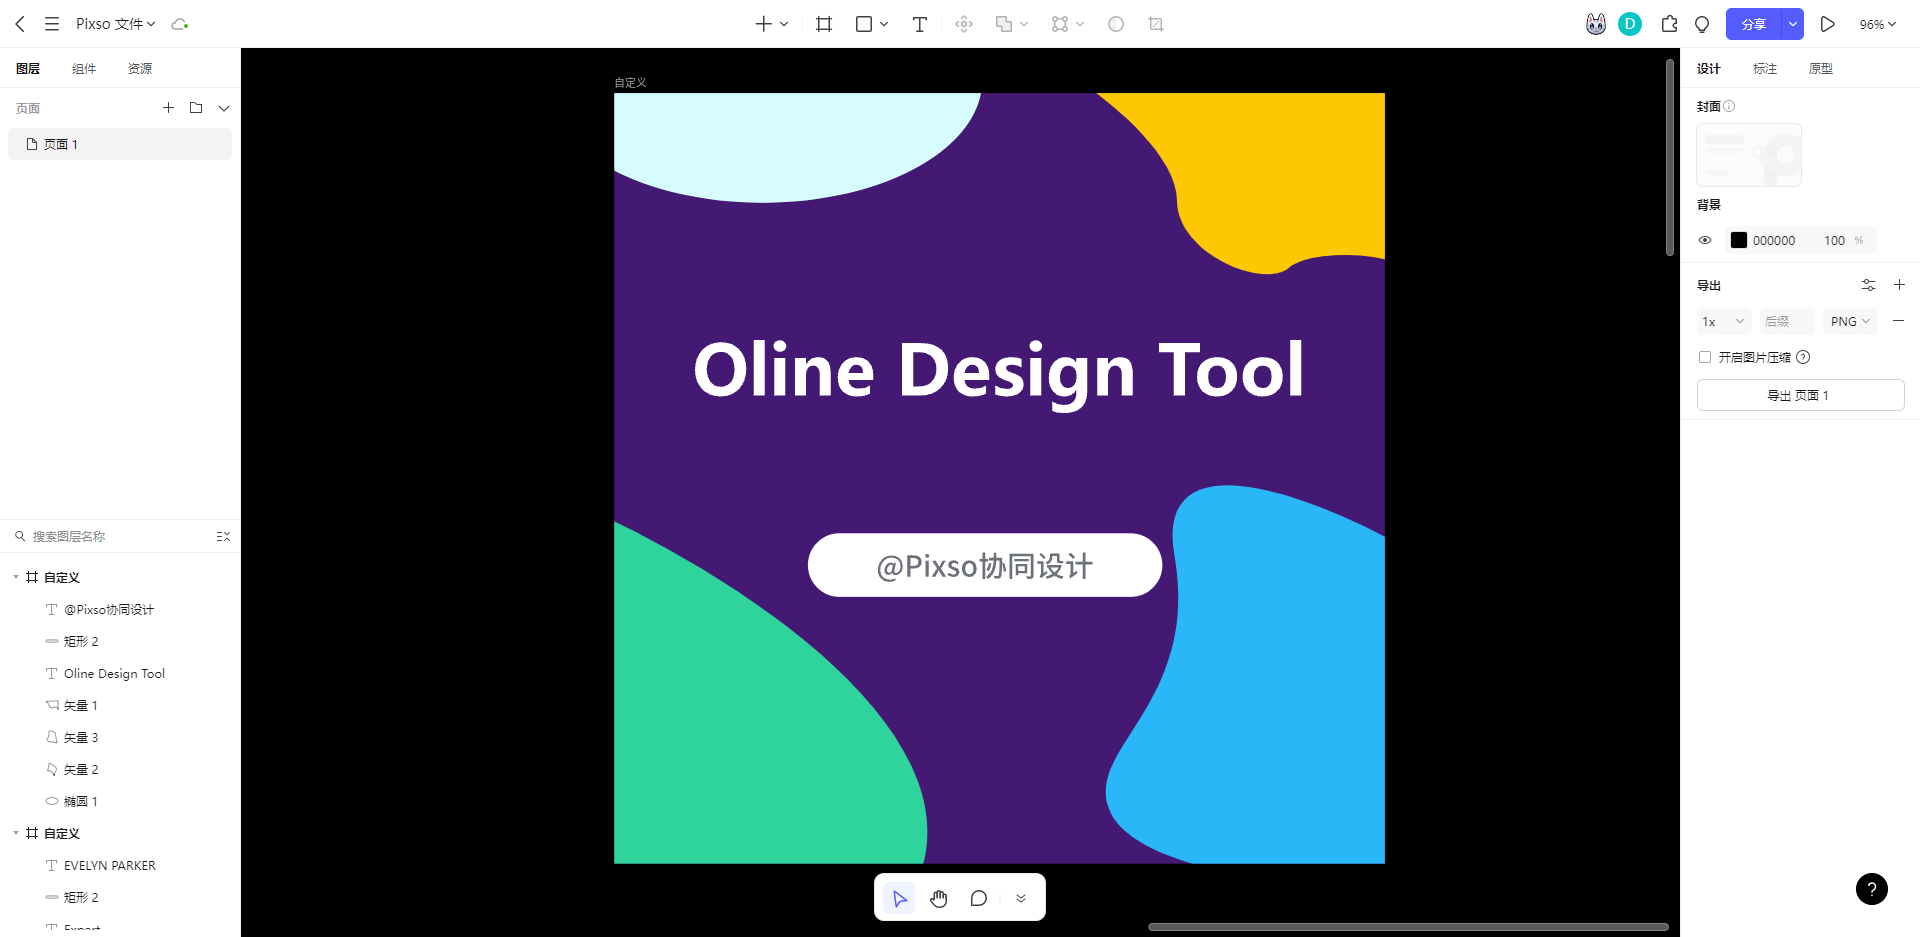
Task: Open export settings sliders icon
Action: [x=1868, y=285]
